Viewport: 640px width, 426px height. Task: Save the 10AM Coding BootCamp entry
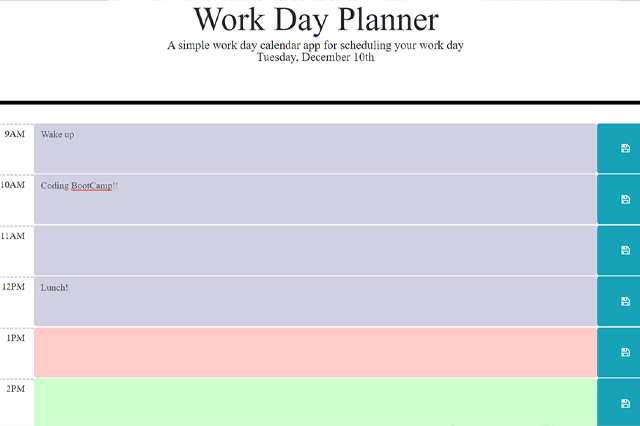625,199
